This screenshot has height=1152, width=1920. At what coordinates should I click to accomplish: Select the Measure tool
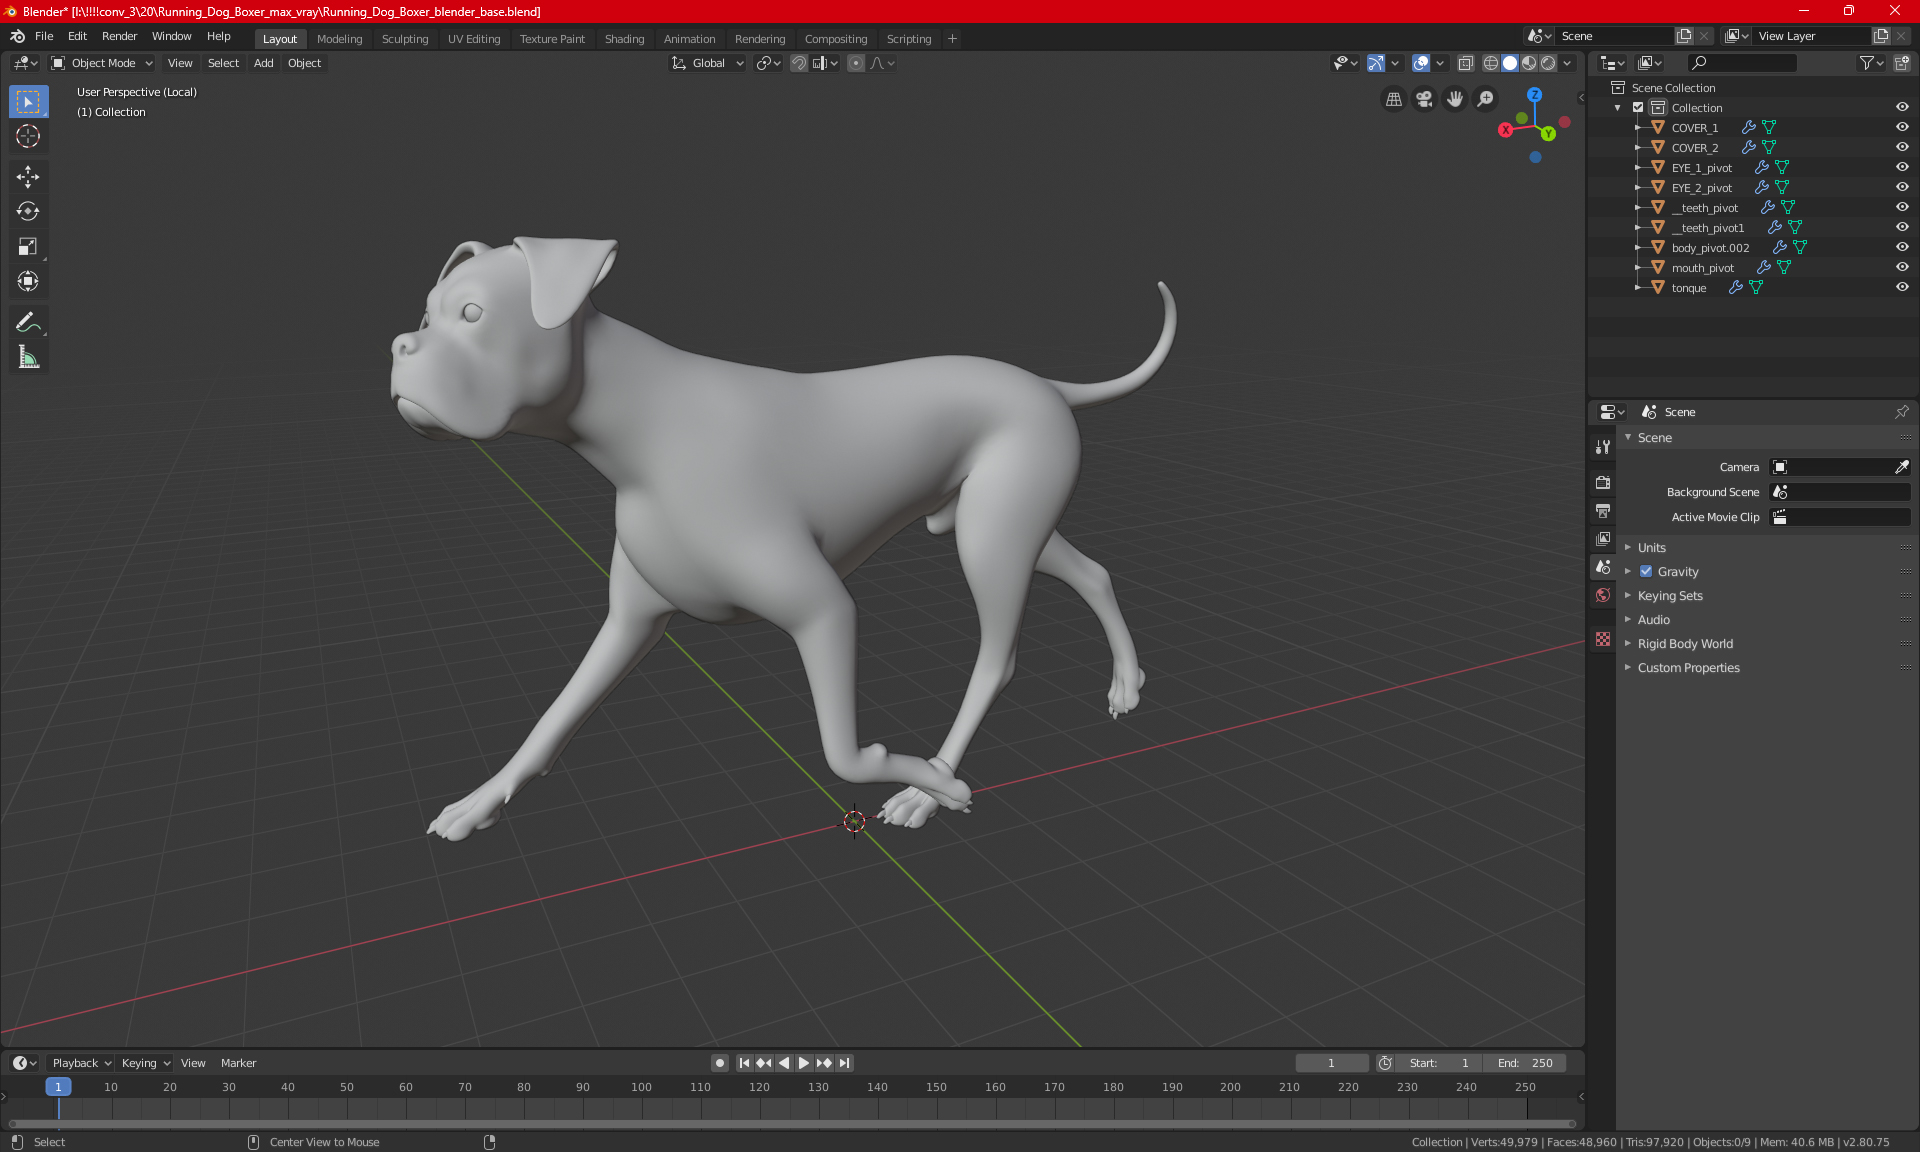point(28,357)
